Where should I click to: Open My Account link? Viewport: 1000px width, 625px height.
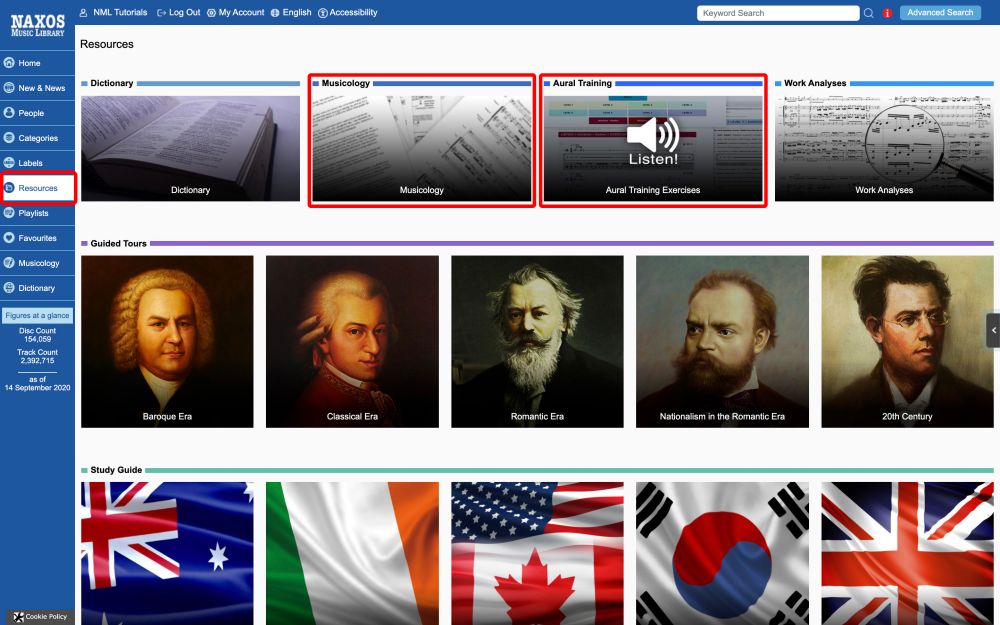(241, 13)
